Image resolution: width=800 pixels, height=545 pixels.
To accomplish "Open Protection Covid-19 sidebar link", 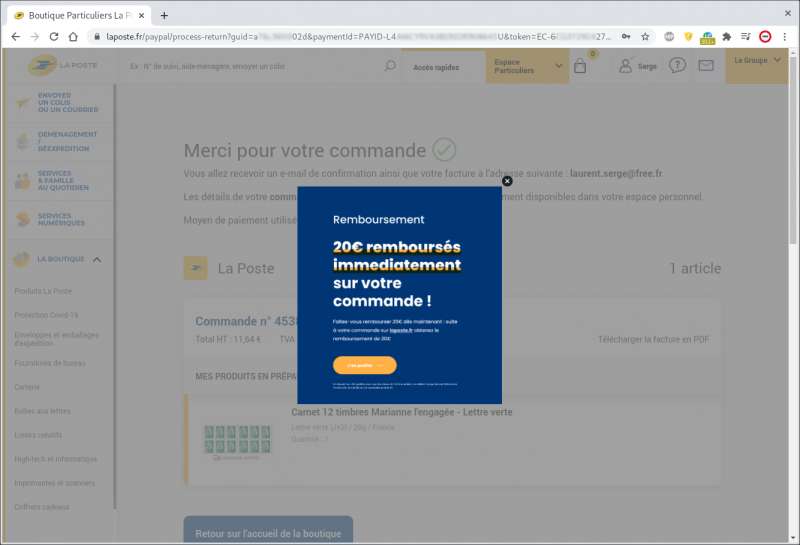I will coord(46,315).
